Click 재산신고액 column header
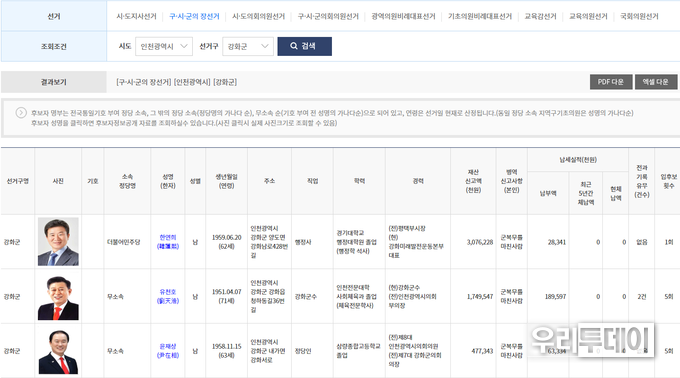This screenshot has height=378, width=680. coord(473,181)
